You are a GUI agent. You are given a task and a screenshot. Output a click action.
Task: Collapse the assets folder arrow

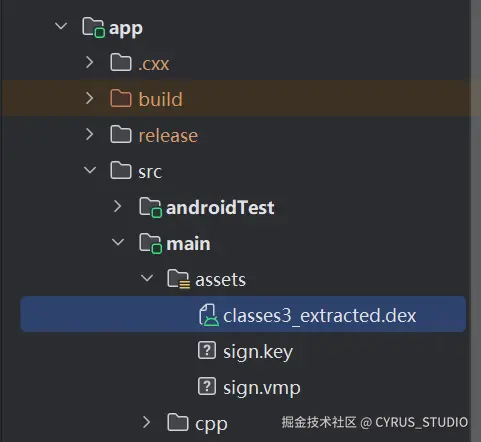pos(147,278)
